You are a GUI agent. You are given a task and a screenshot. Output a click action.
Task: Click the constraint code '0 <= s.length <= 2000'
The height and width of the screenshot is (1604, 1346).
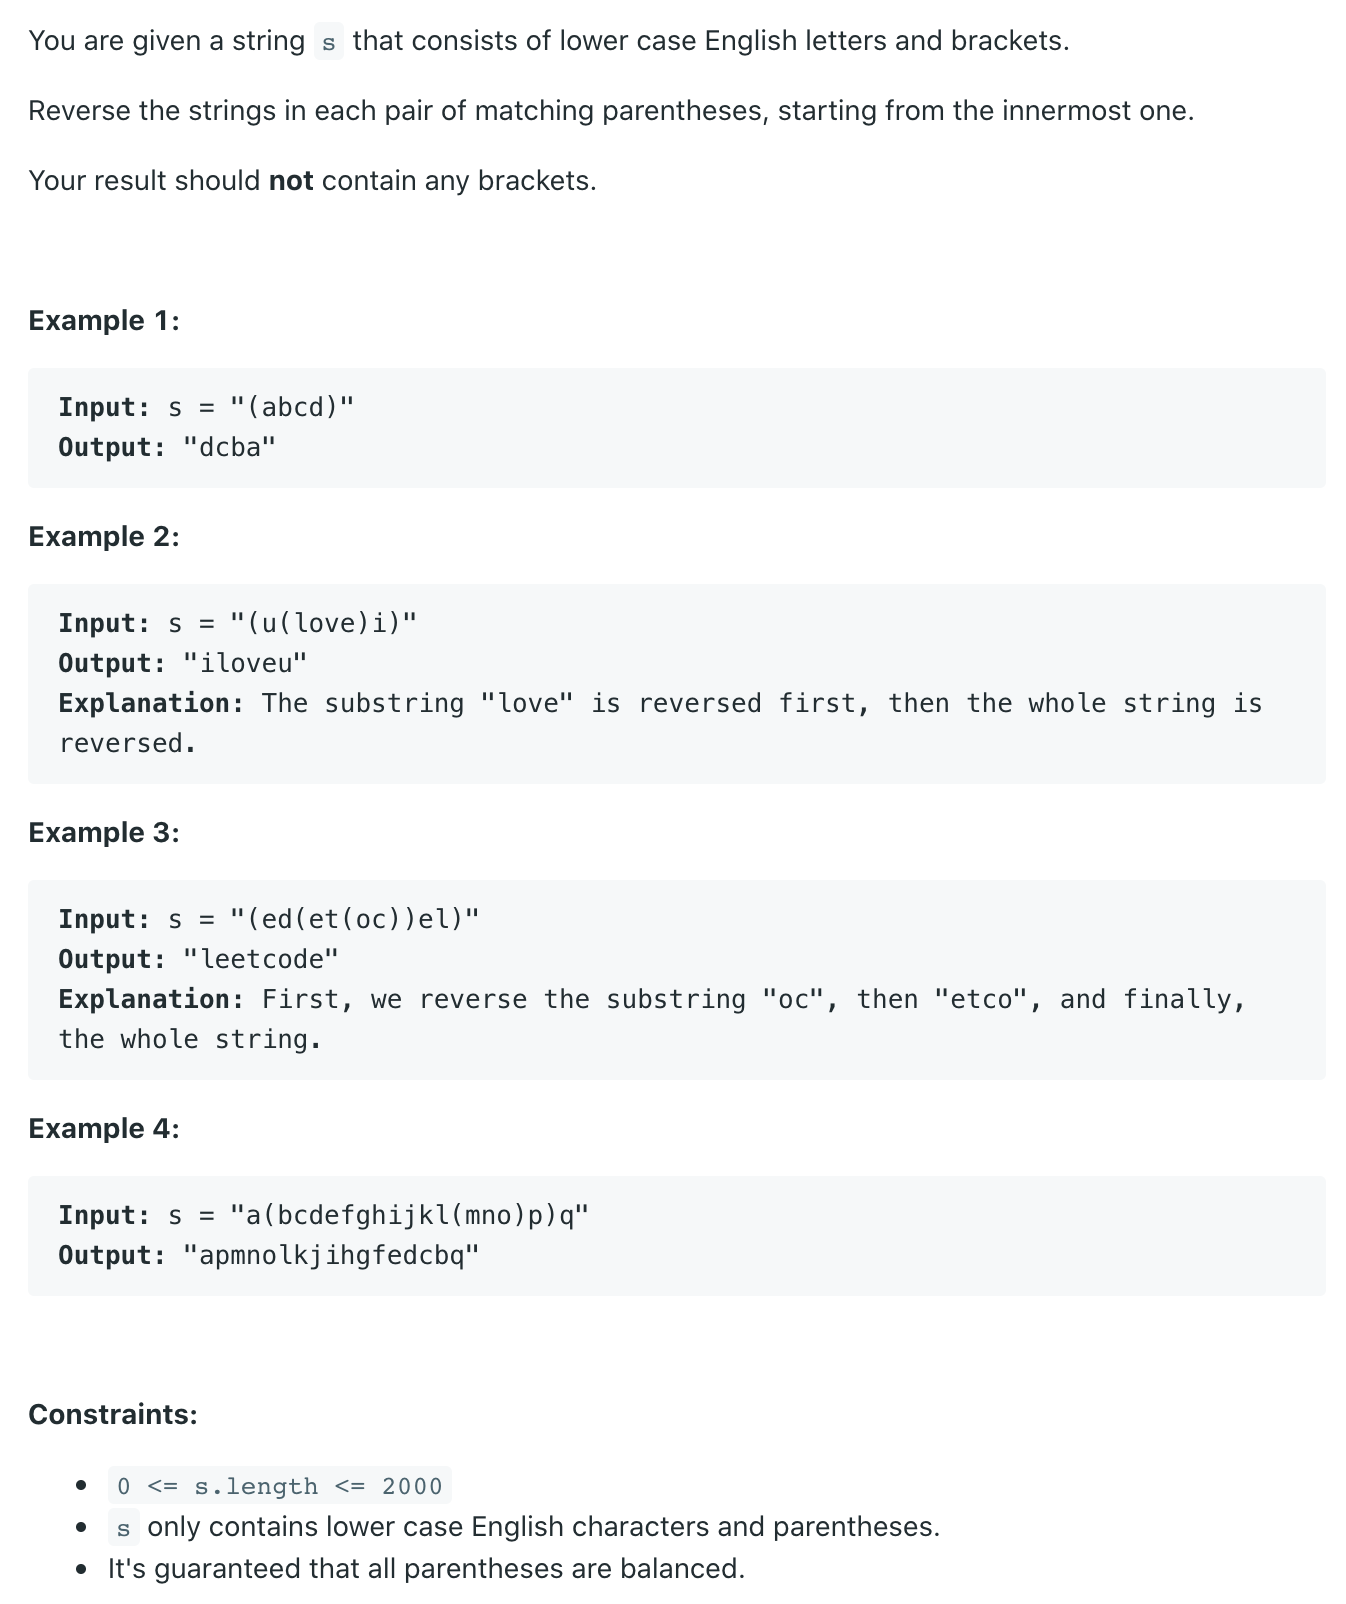point(280,1486)
